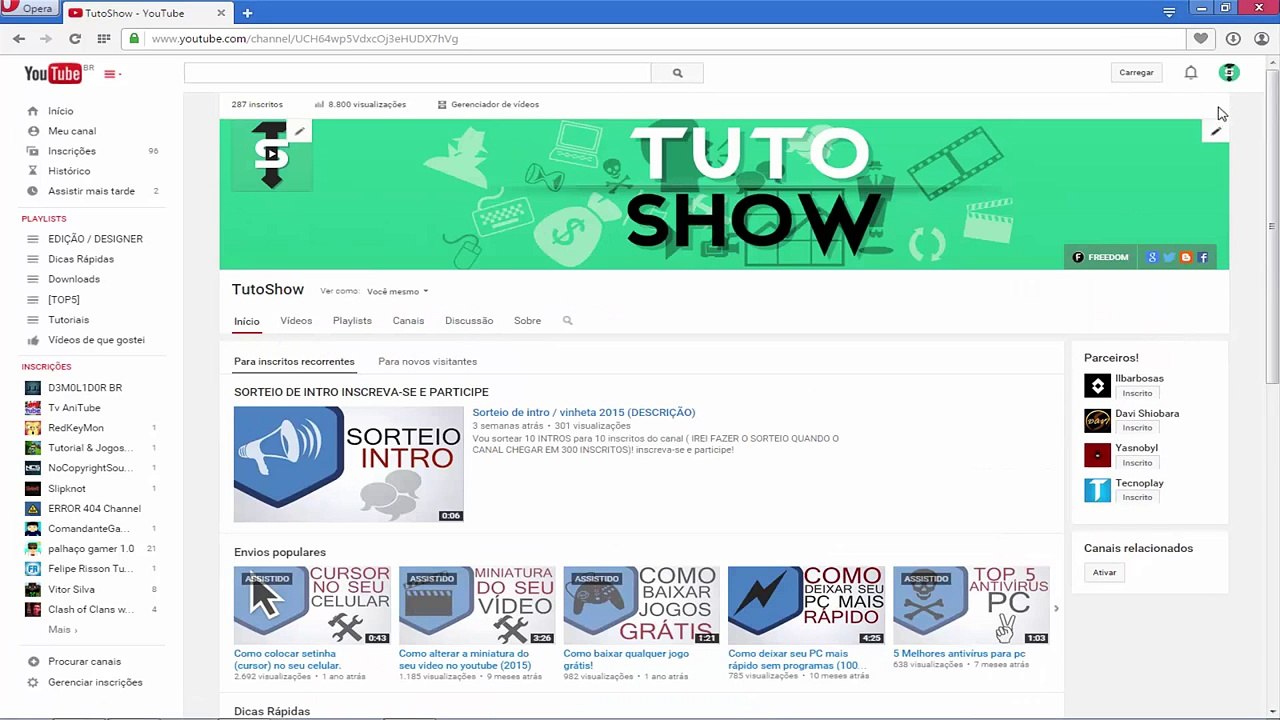Open EDIÇÃO / DESIGNER playlist

click(95, 239)
